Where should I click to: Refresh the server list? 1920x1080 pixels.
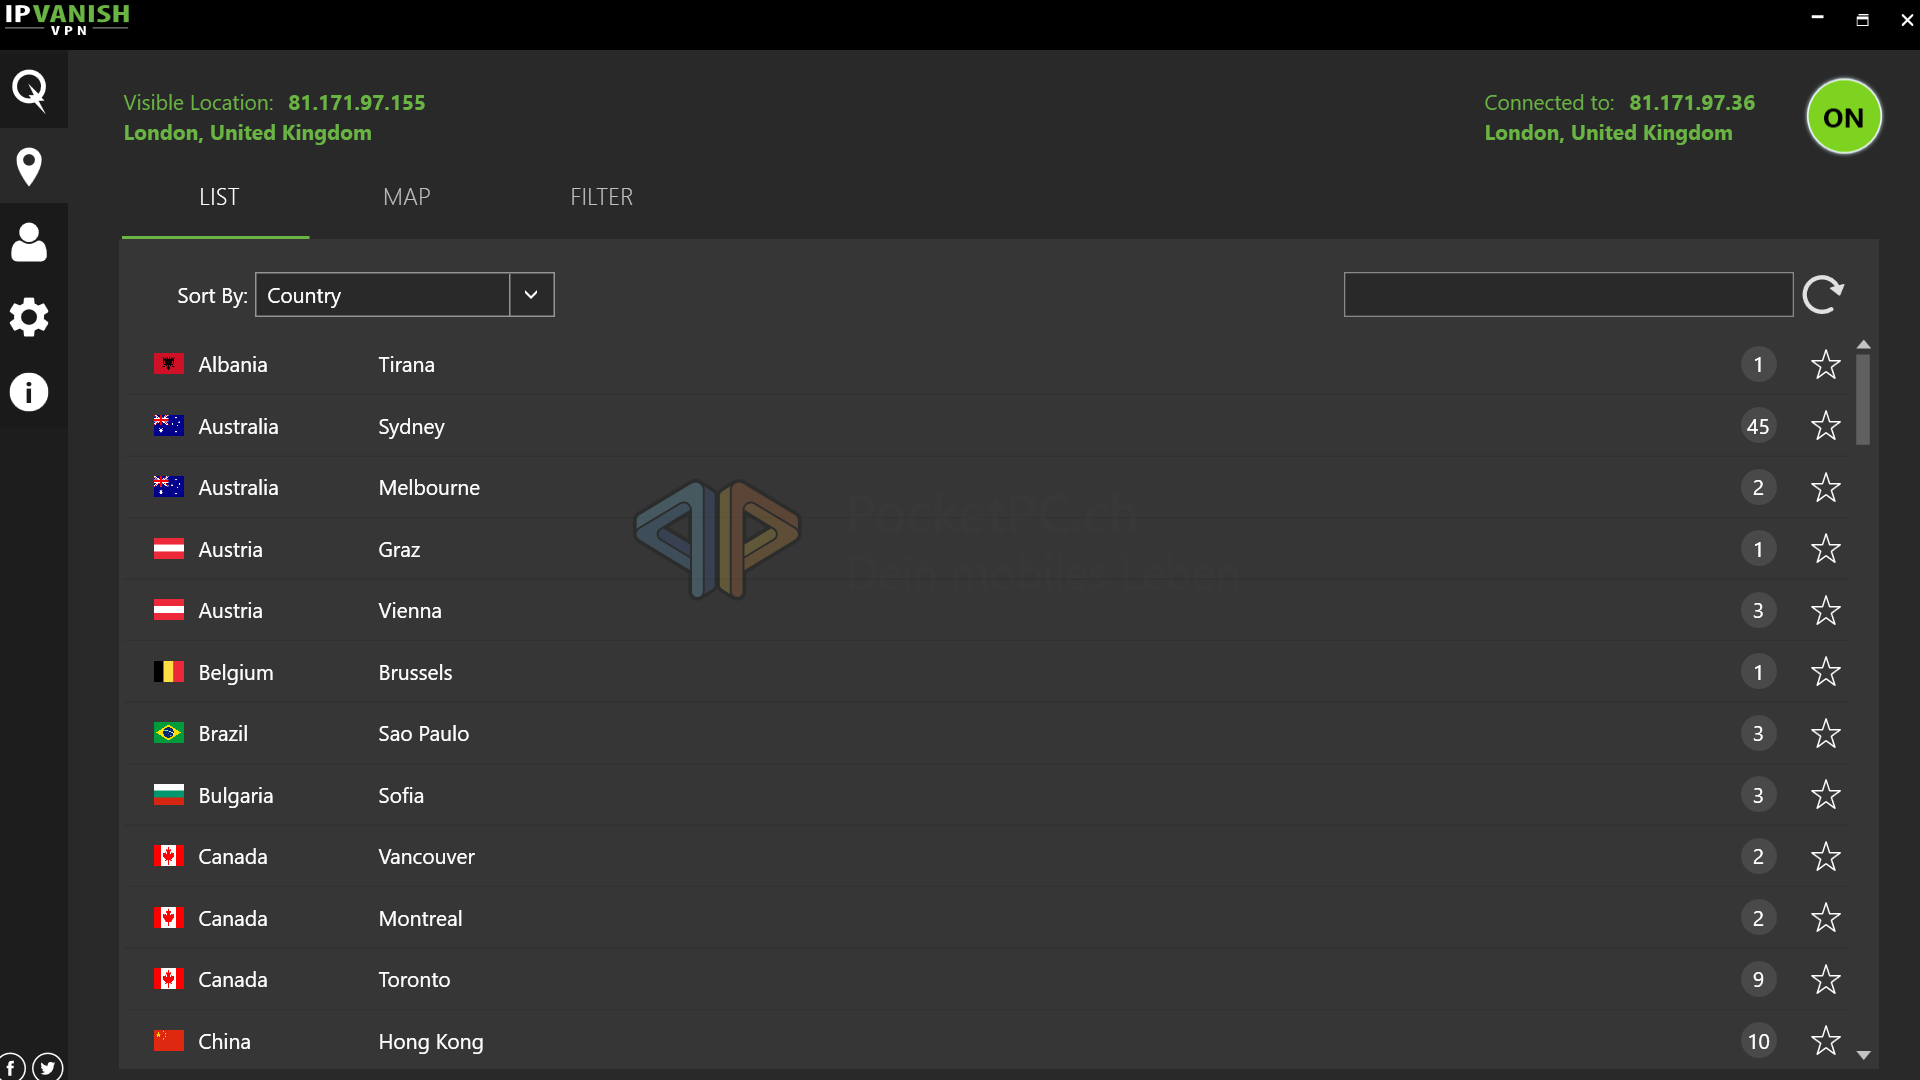click(1822, 295)
